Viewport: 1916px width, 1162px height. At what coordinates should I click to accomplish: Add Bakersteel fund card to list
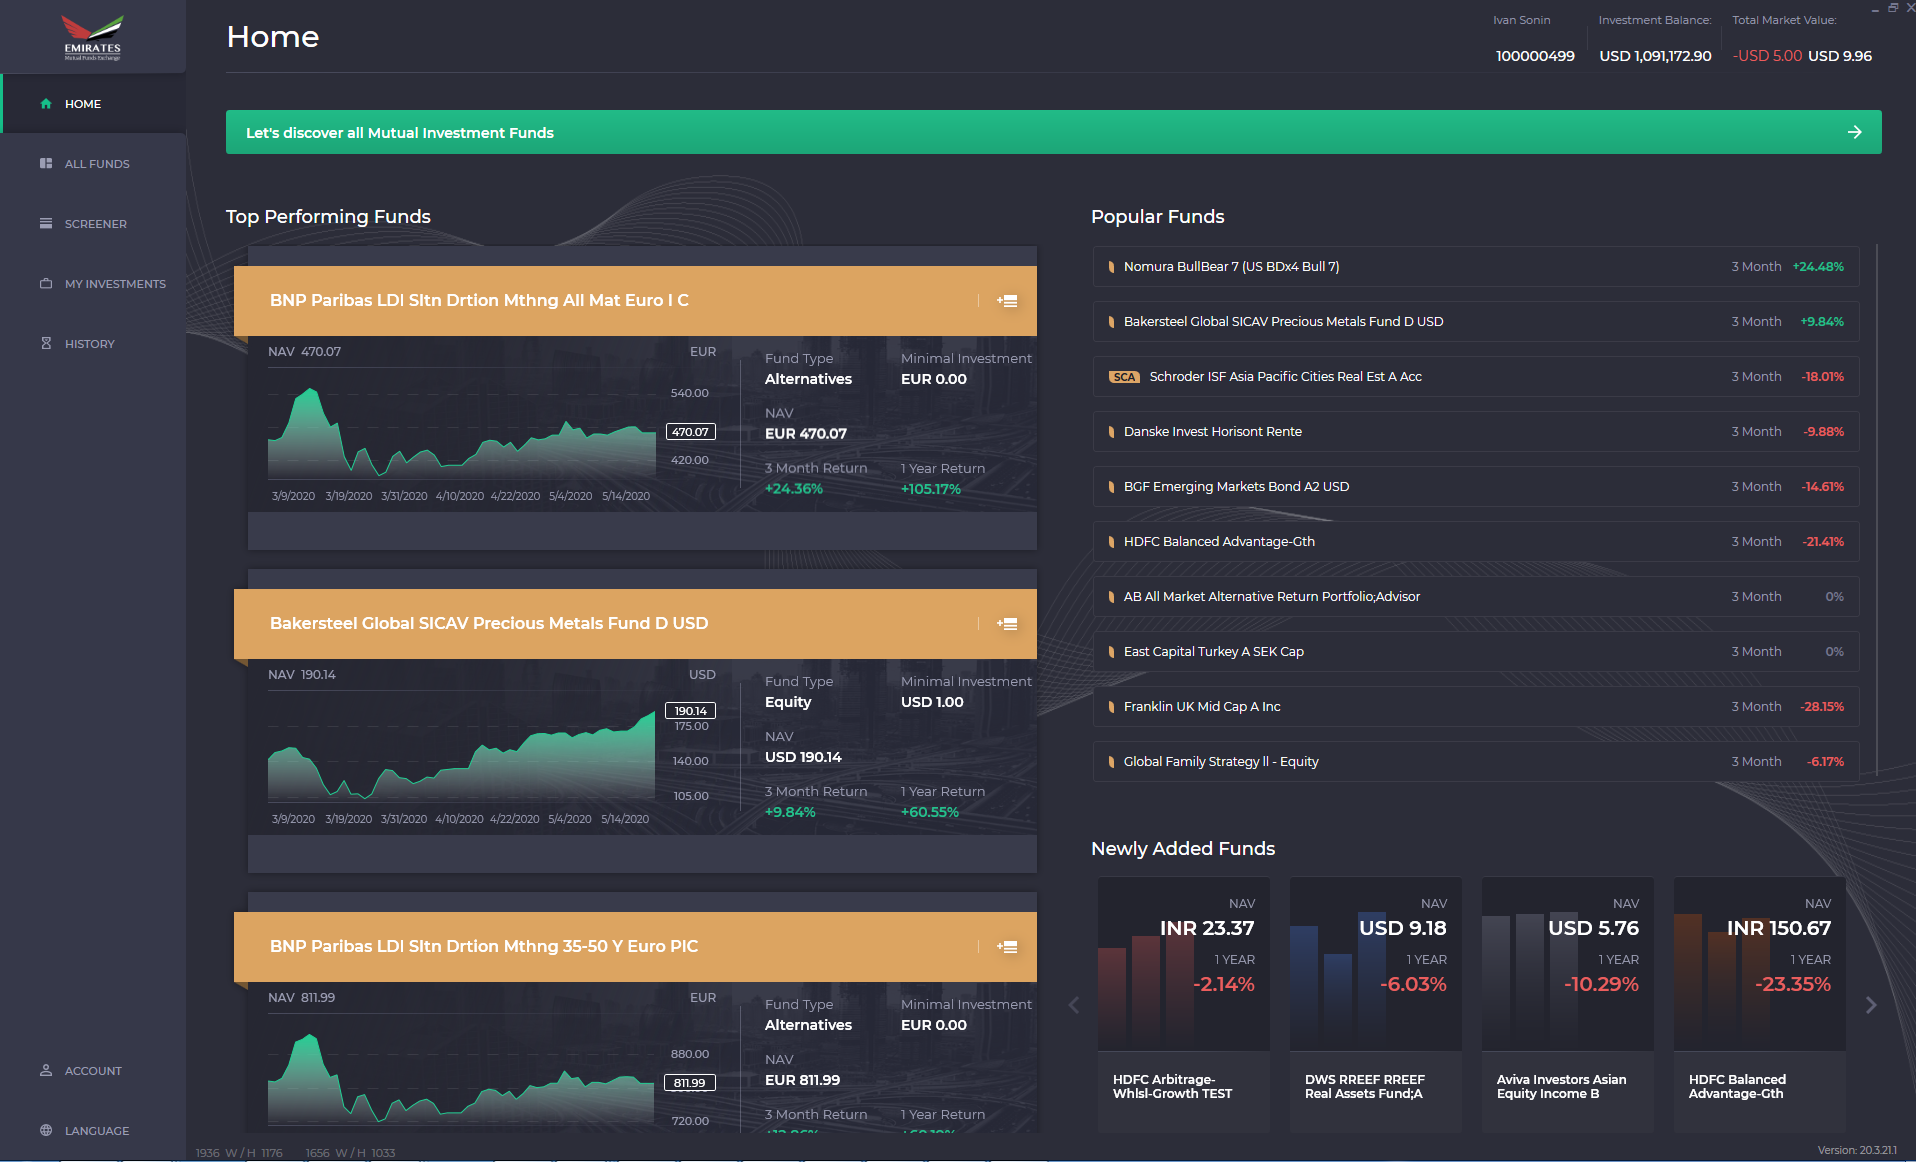1007,624
